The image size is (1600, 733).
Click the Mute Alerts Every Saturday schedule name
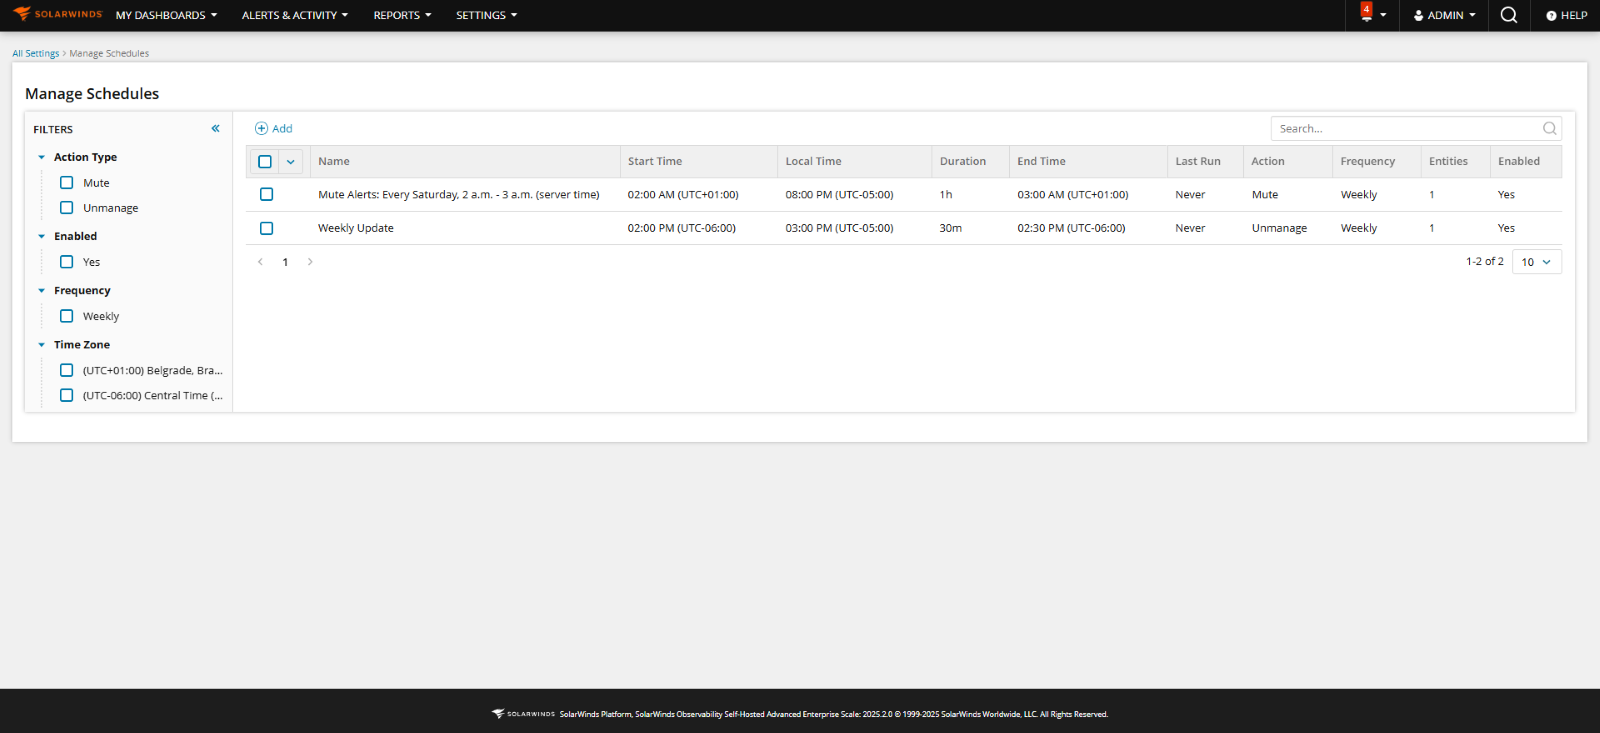pos(459,195)
